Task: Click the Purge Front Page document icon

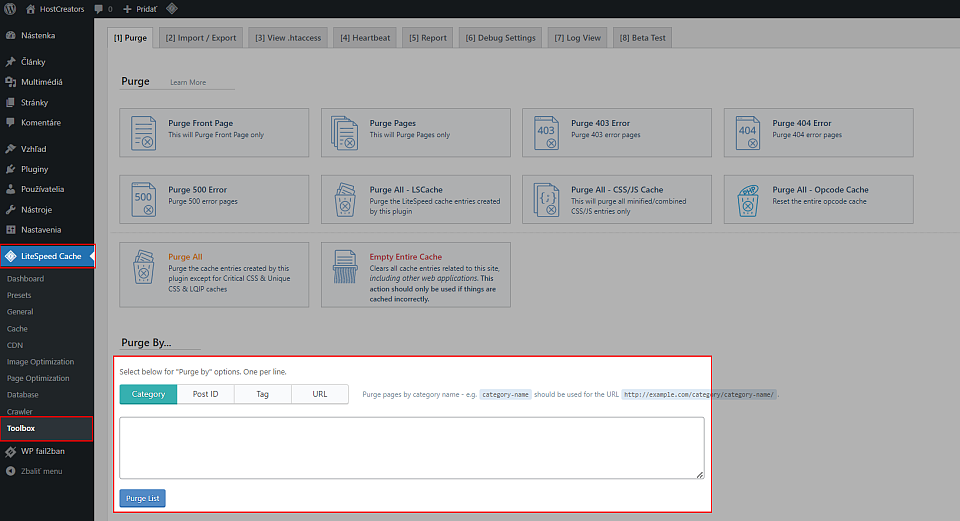Action: pos(143,133)
